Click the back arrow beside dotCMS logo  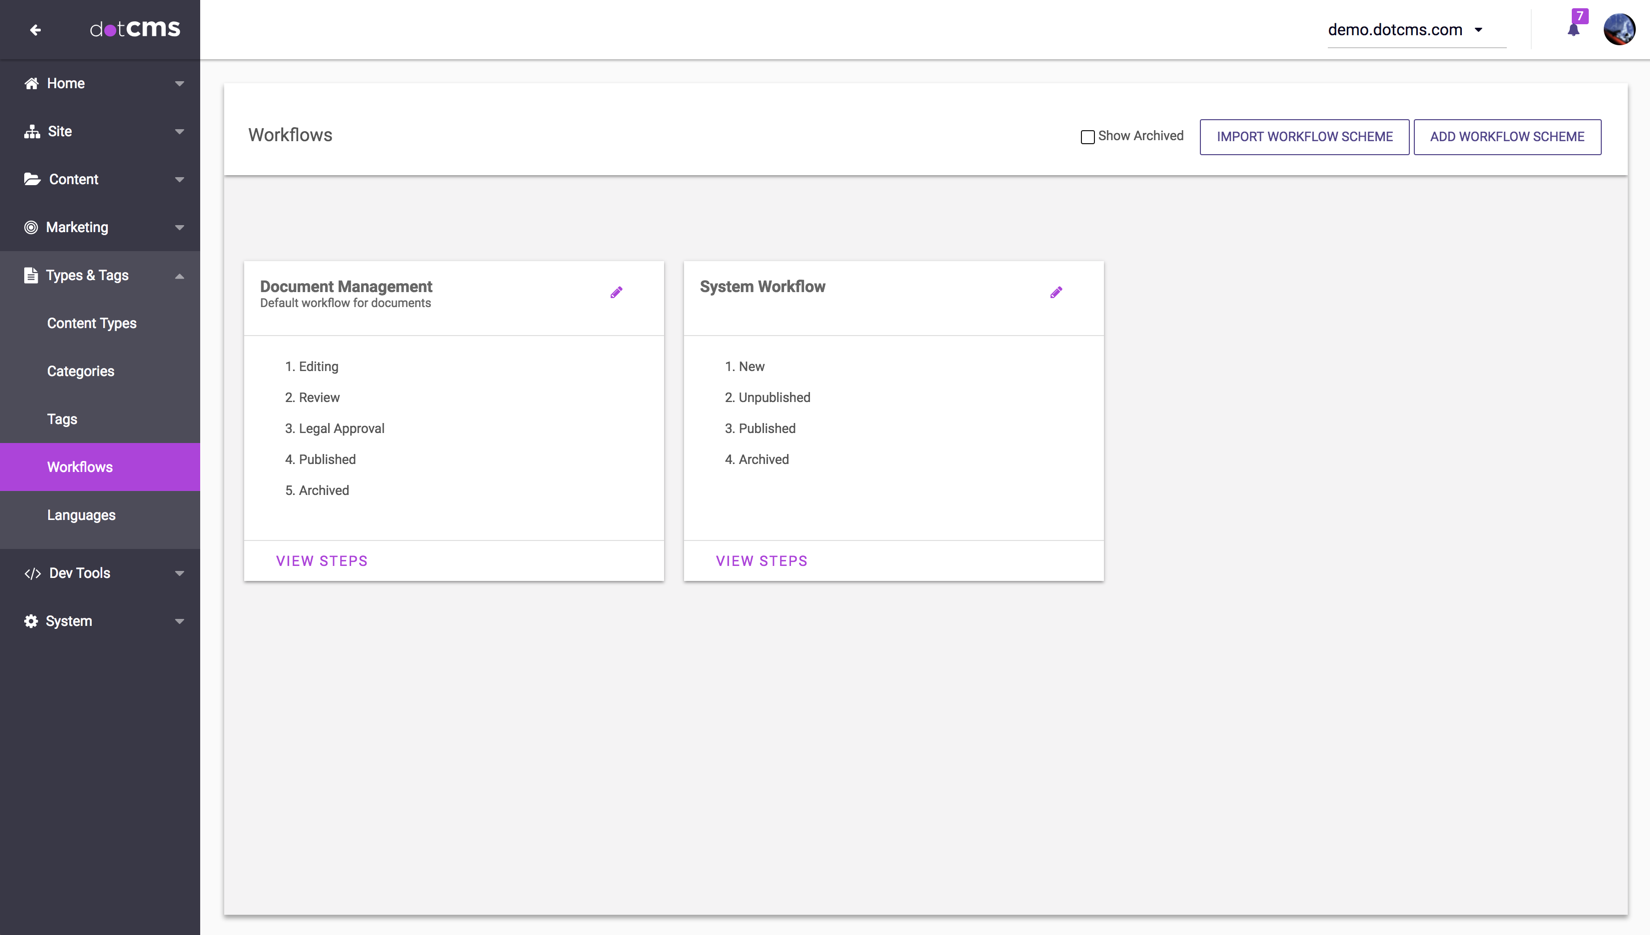point(35,30)
